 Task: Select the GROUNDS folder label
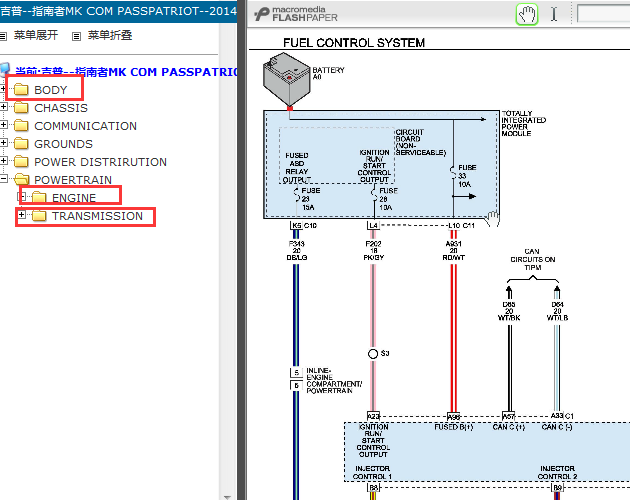(63, 144)
